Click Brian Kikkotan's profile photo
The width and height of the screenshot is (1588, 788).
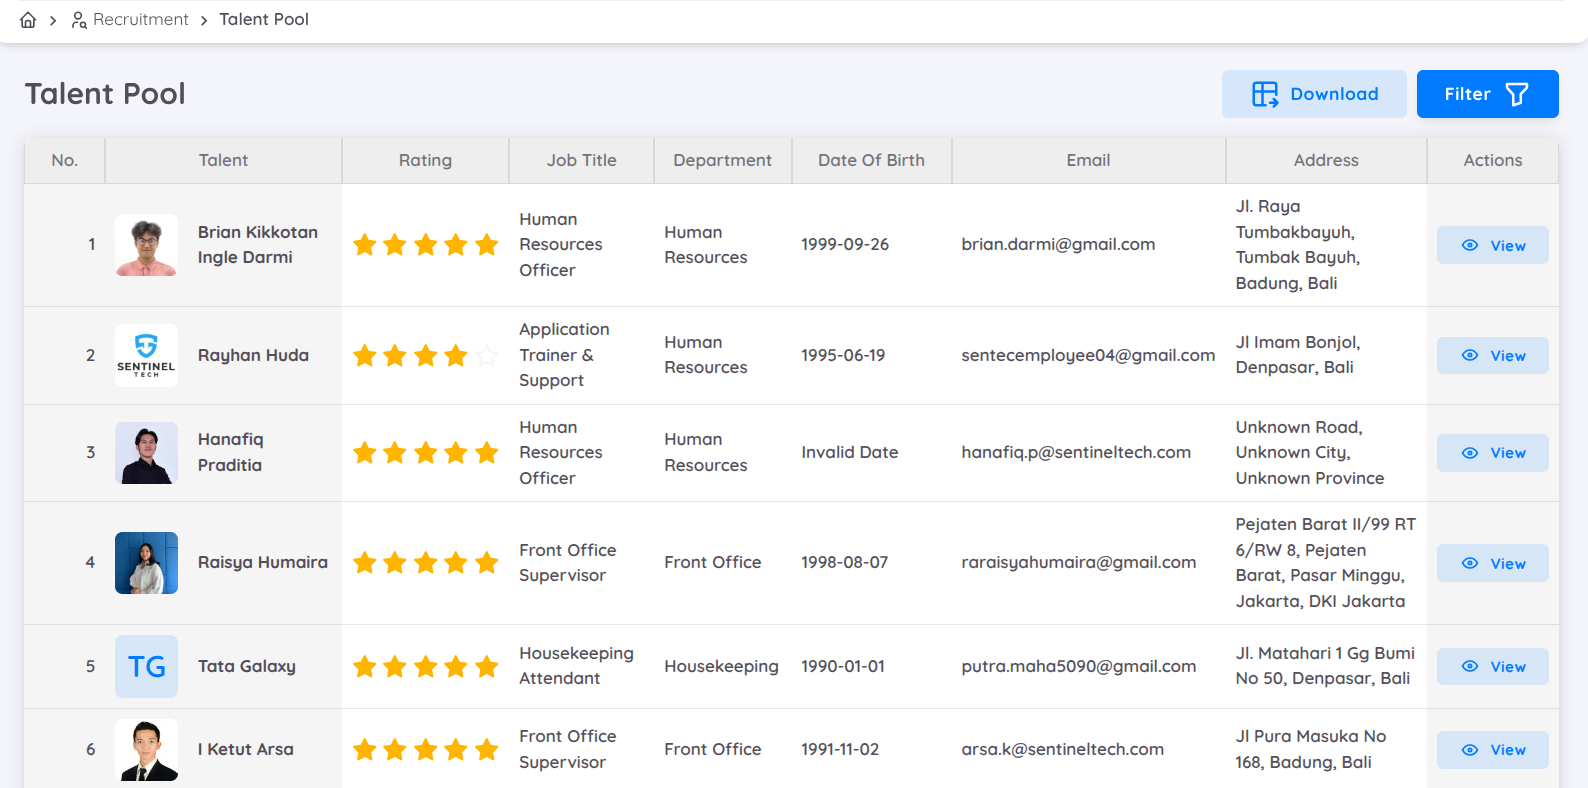click(146, 245)
